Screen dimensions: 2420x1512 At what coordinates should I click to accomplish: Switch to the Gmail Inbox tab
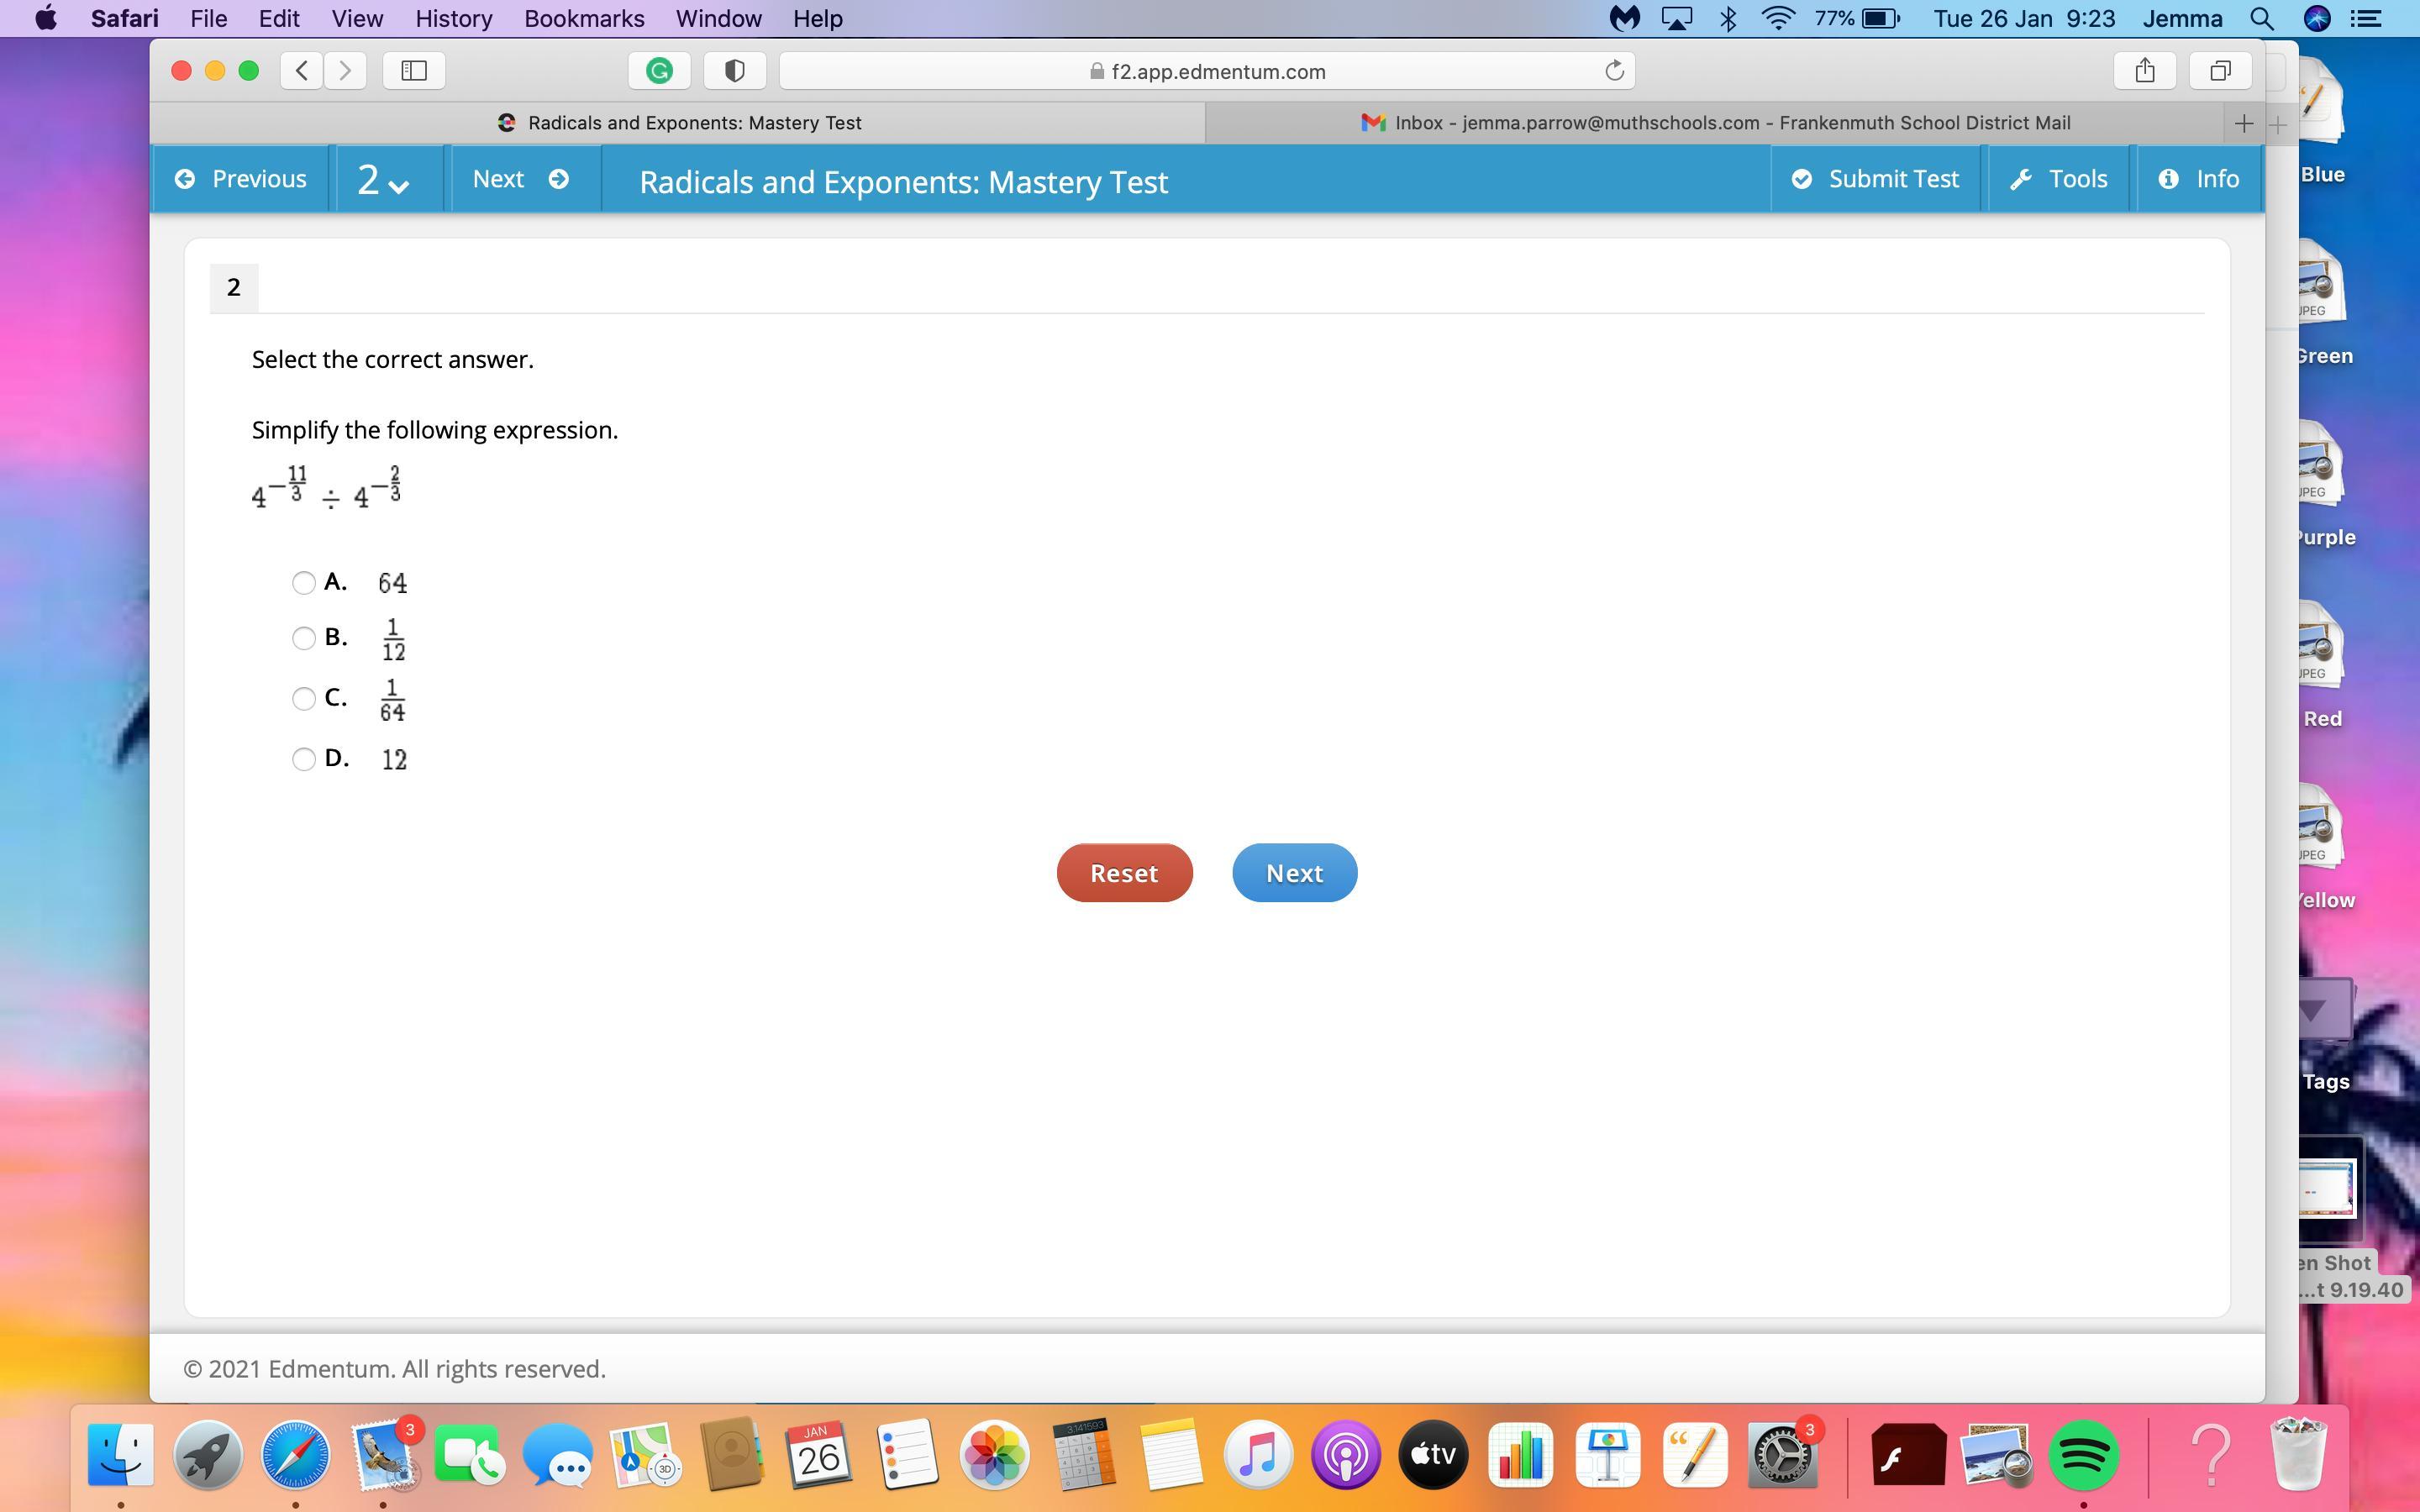1715,123
